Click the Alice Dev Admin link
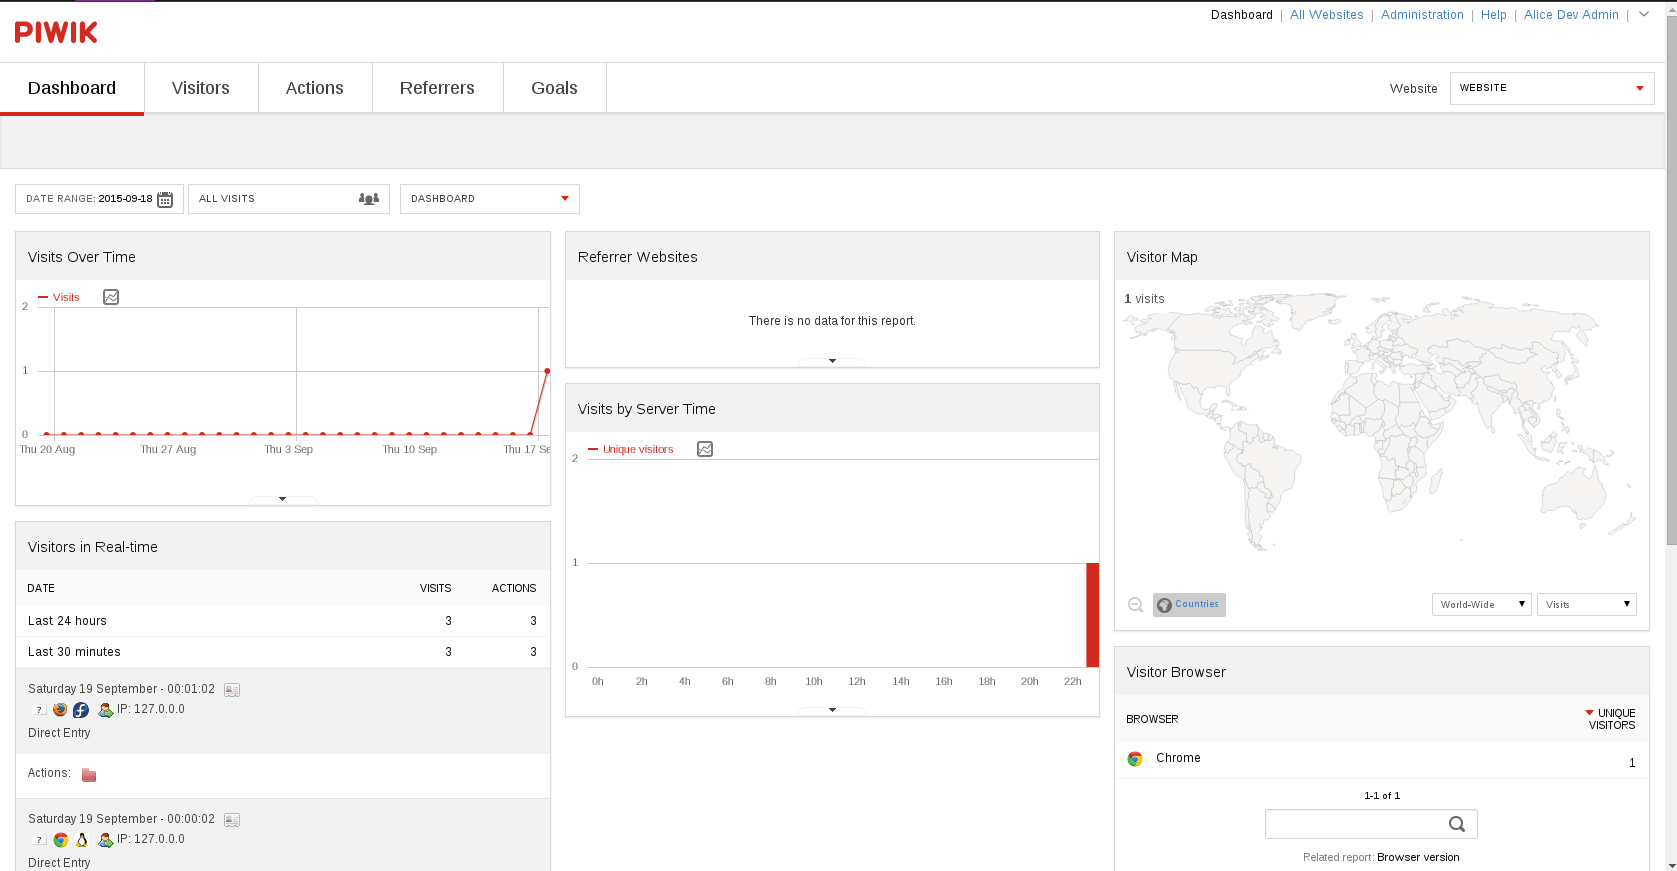Screen dimensions: 1677x871 [1571, 15]
